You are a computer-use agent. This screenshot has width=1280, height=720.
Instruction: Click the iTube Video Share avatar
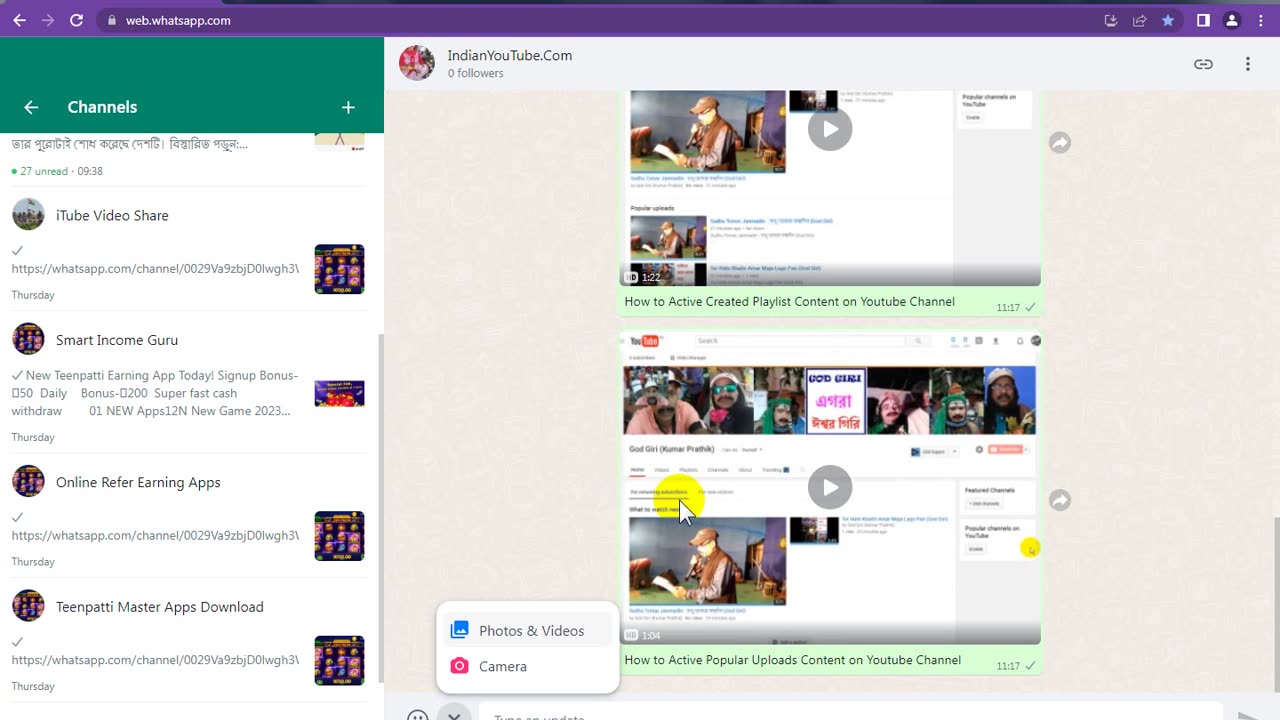point(28,214)
